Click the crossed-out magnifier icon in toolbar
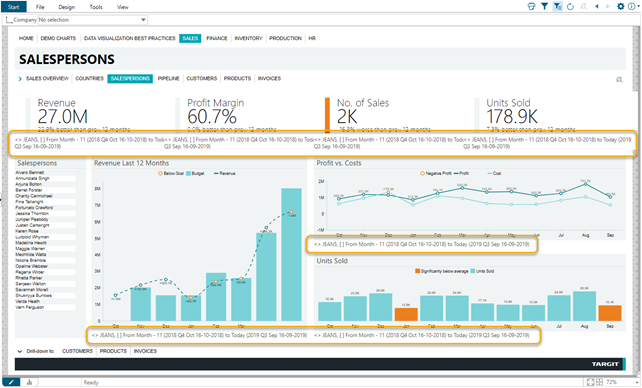The image size is (642, 388). click(583, 7)
